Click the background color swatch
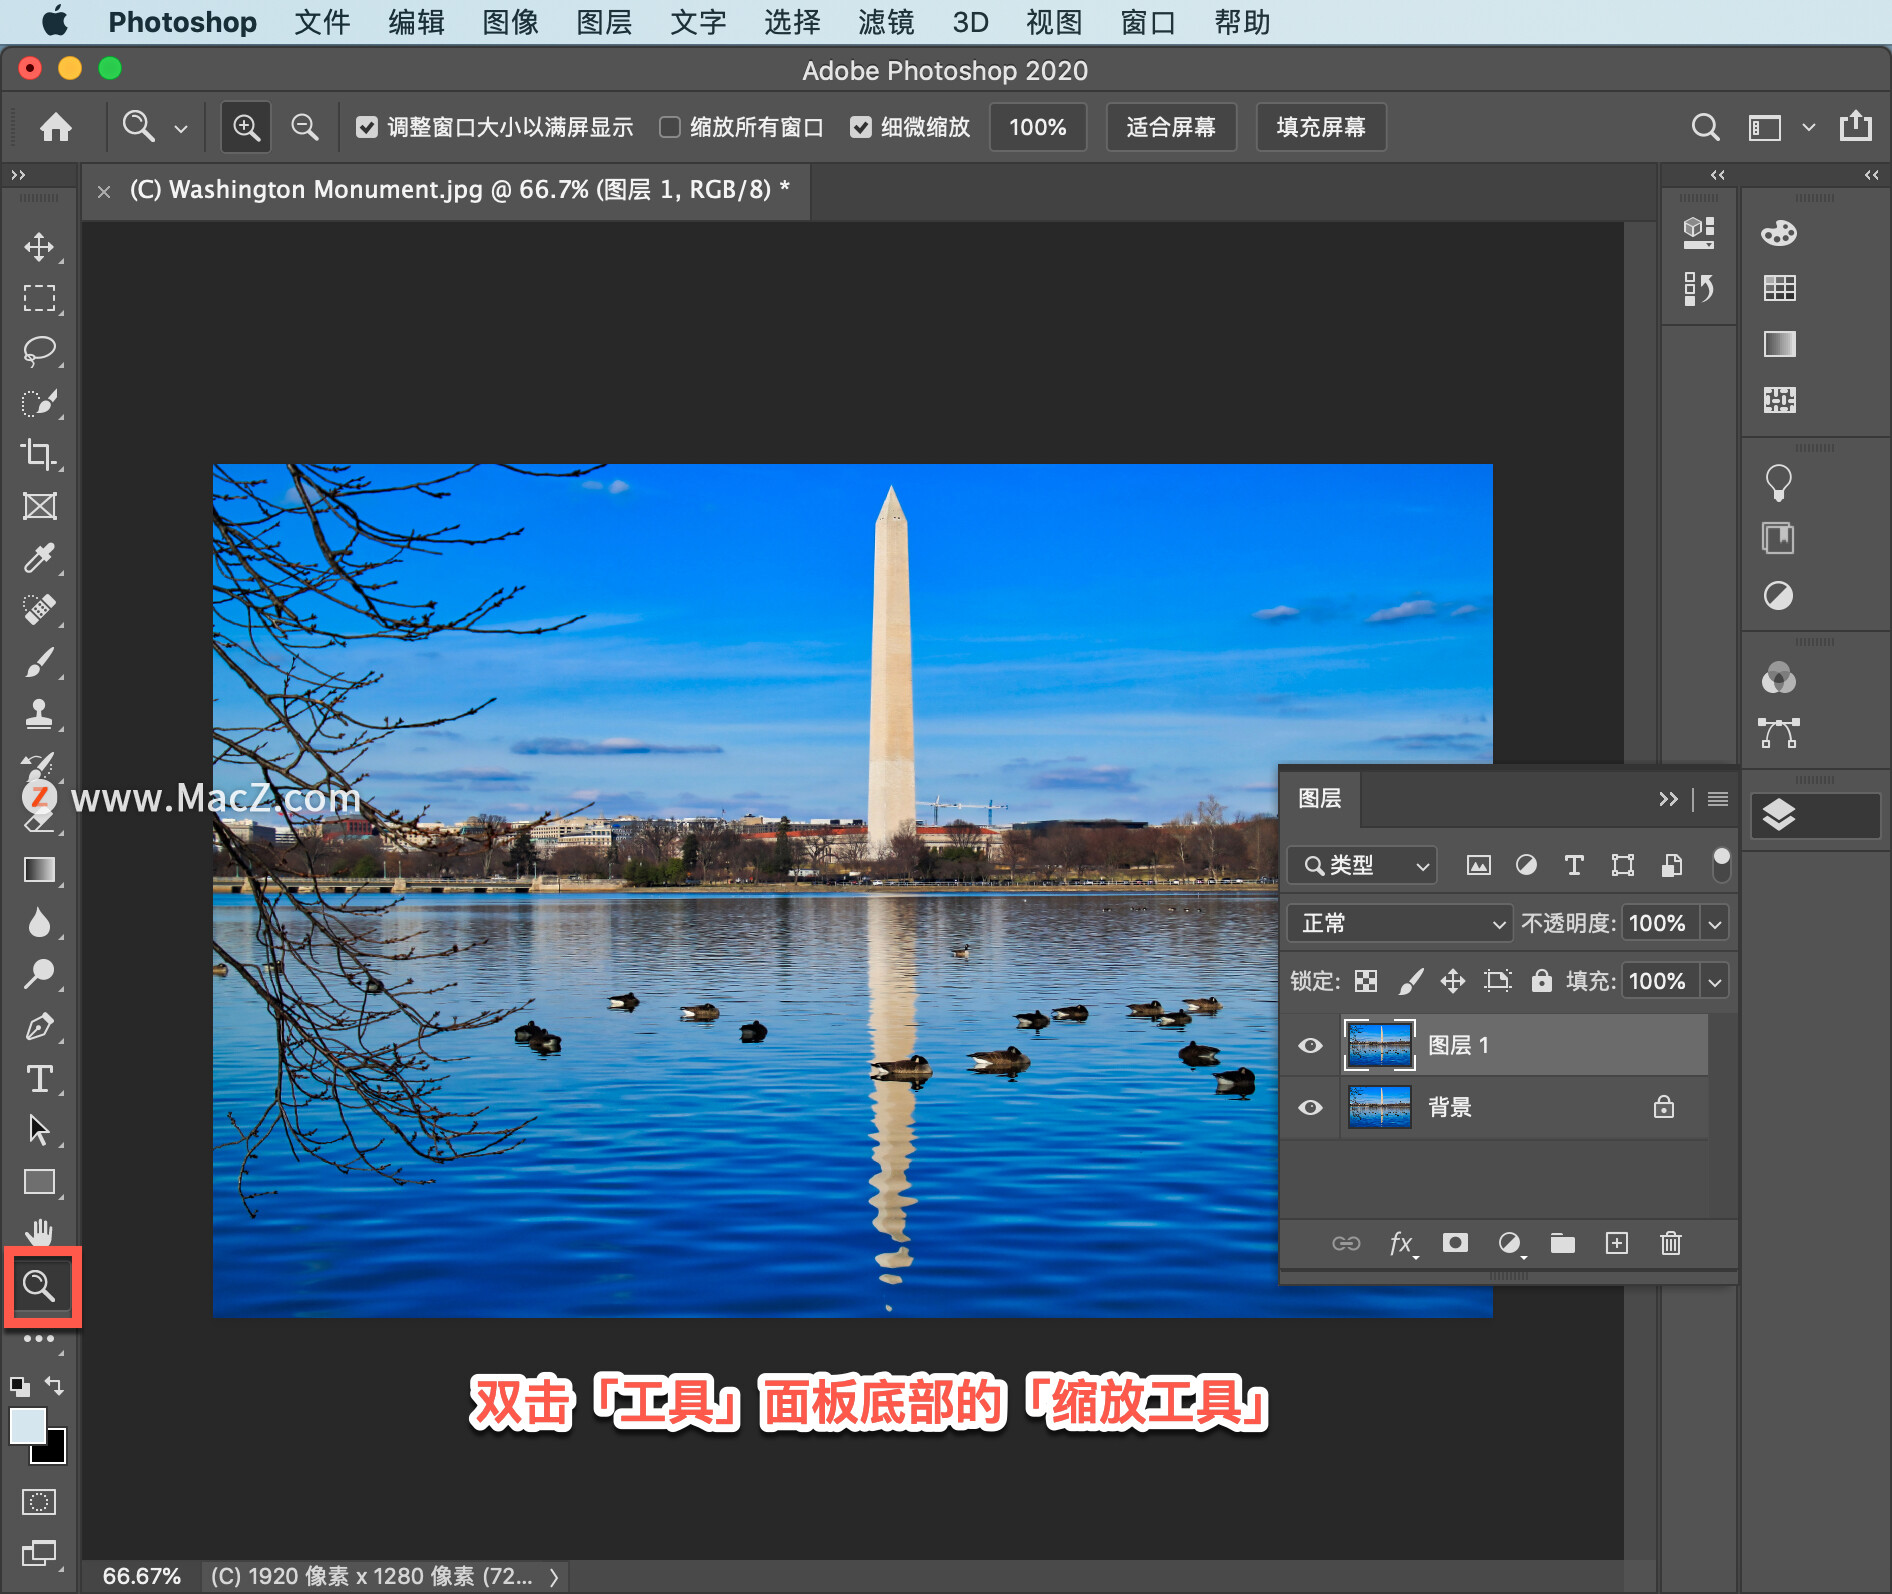 pyautogui.click(x=55, y=1453)
